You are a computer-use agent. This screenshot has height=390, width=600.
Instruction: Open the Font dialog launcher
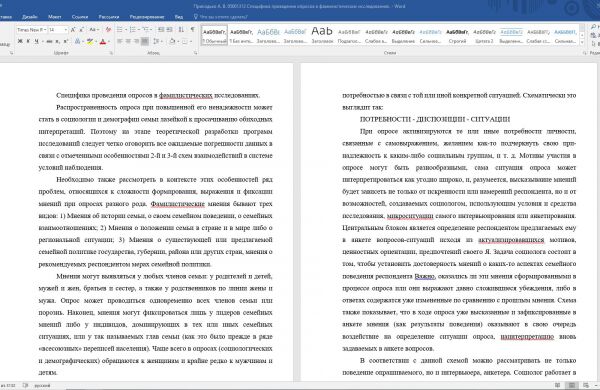(x=111, y=53)
